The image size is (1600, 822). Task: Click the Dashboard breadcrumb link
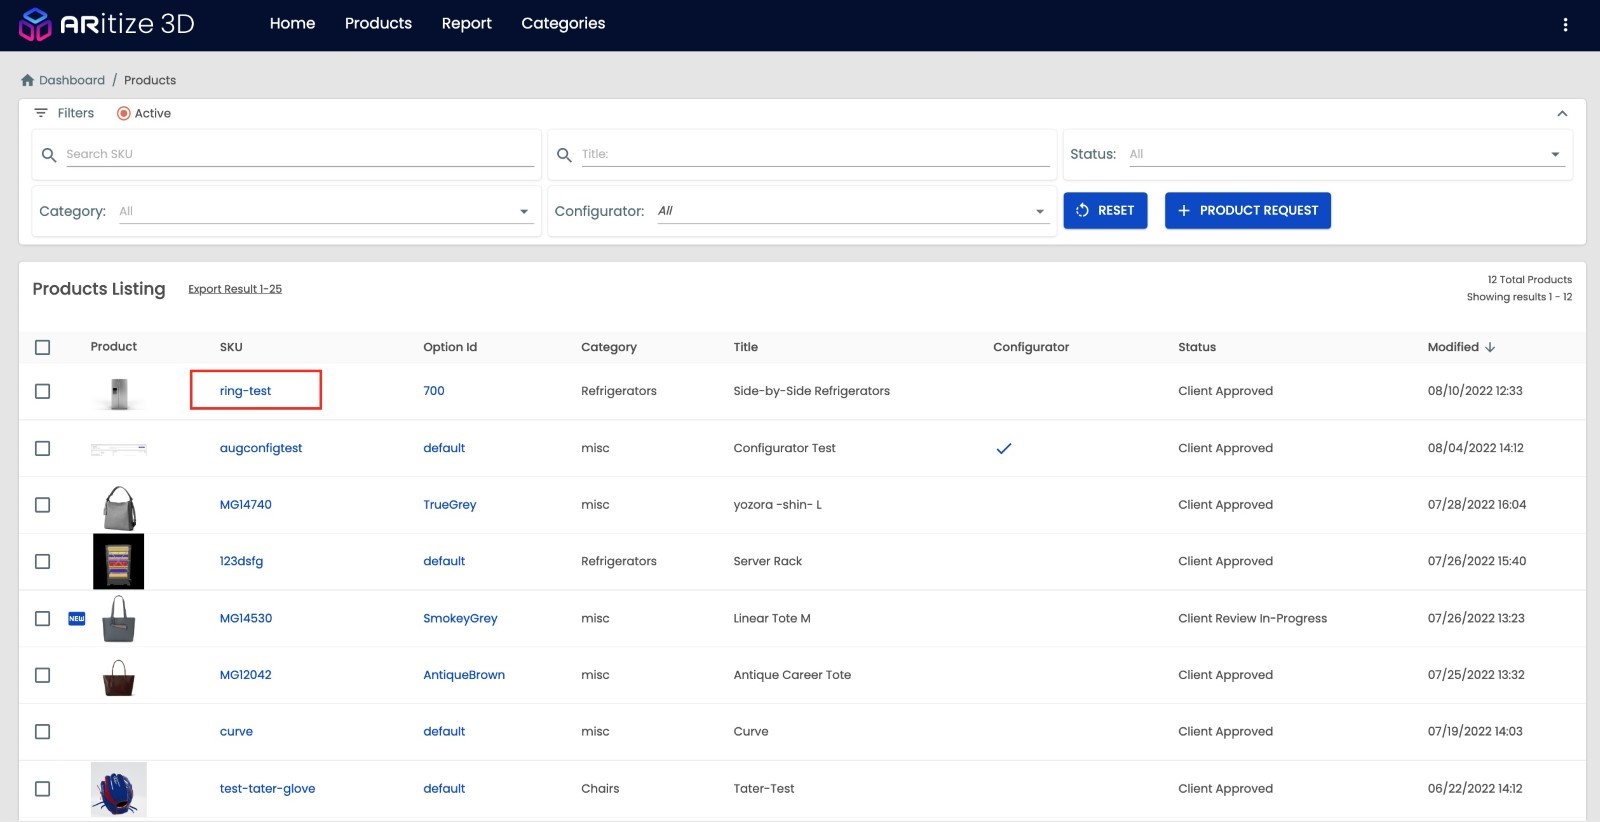[x=72, y=80]
